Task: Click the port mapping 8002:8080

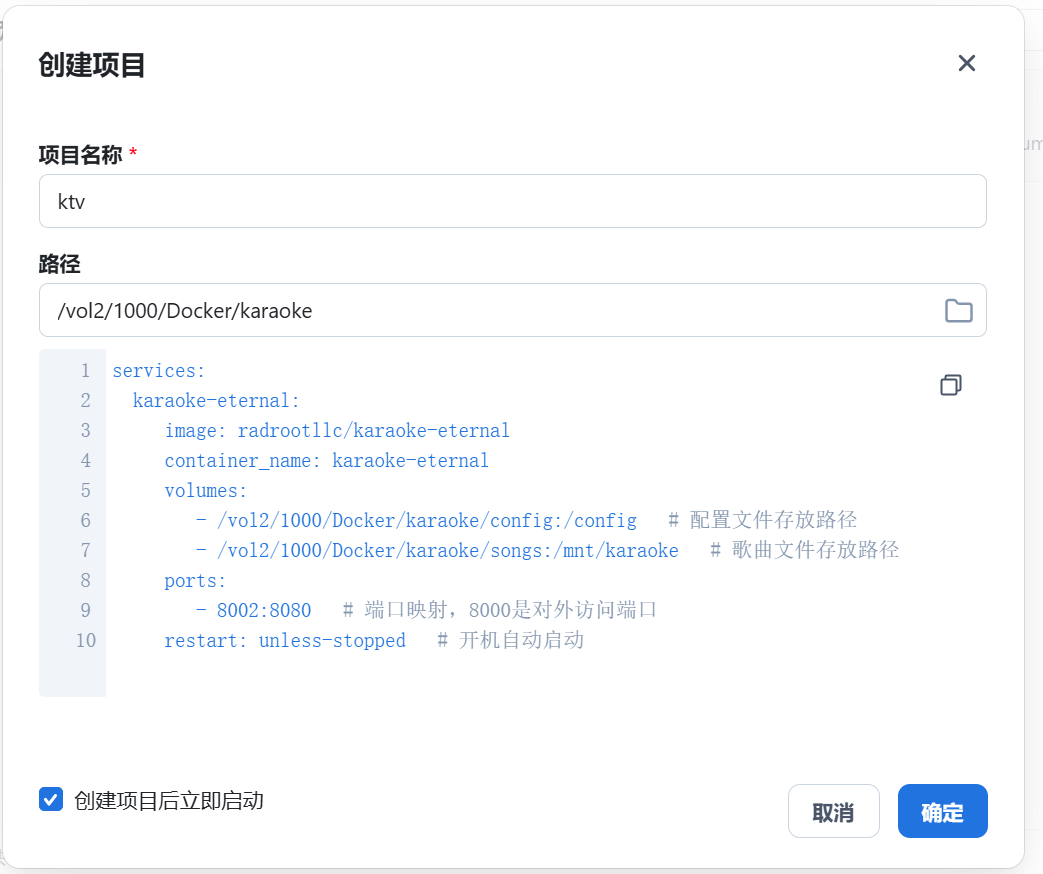Action: coord(263,610)
